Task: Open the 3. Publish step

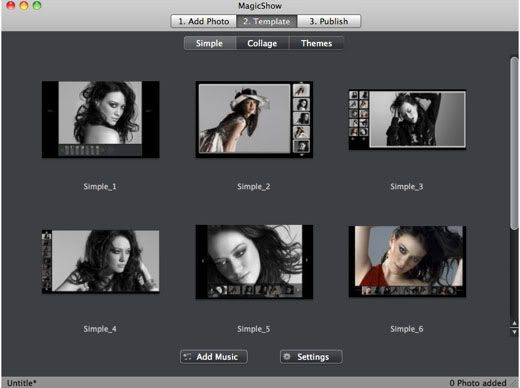Action: point(329,21)
